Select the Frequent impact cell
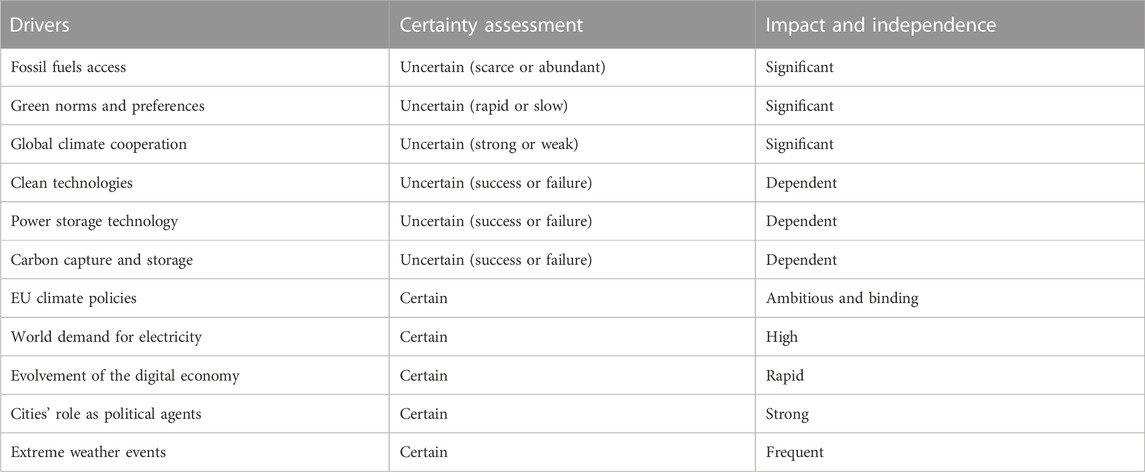Viewport: 1145px width, 472px height. click(x=950, y=452)
